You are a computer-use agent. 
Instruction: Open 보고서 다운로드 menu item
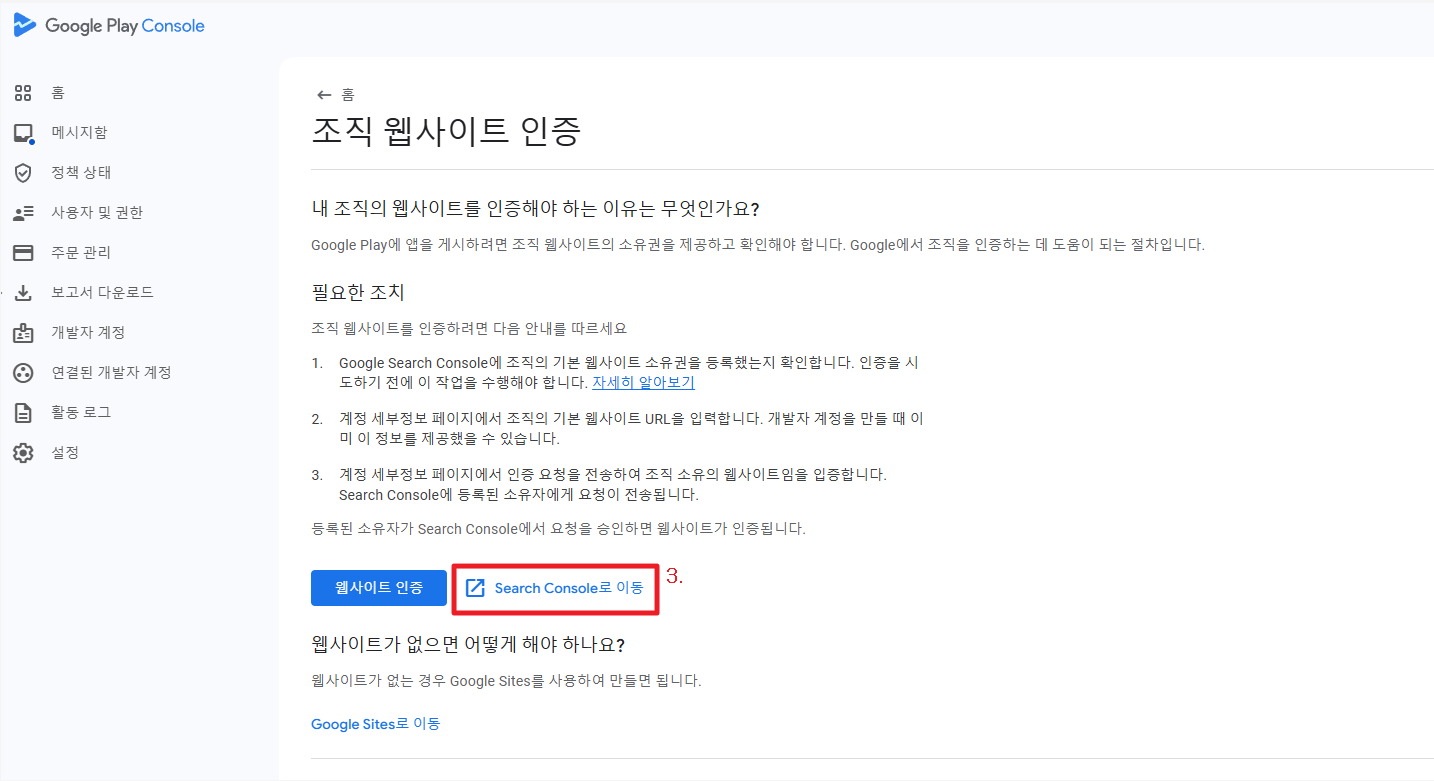tap(102, 293)
